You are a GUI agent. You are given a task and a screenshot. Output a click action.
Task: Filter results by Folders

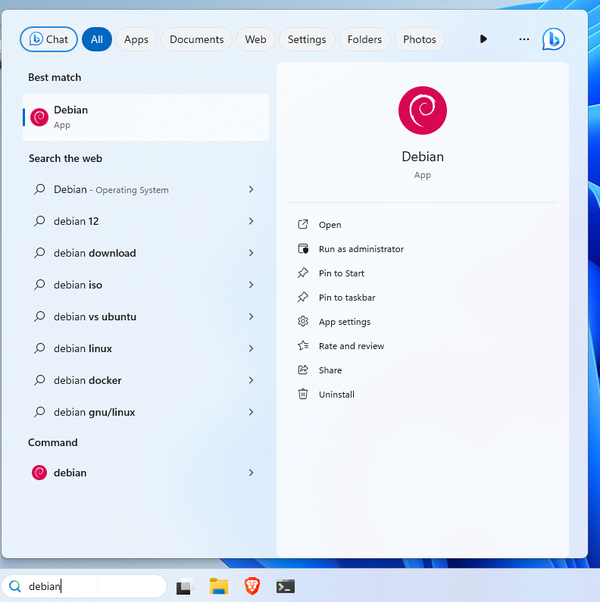point(365,39)
